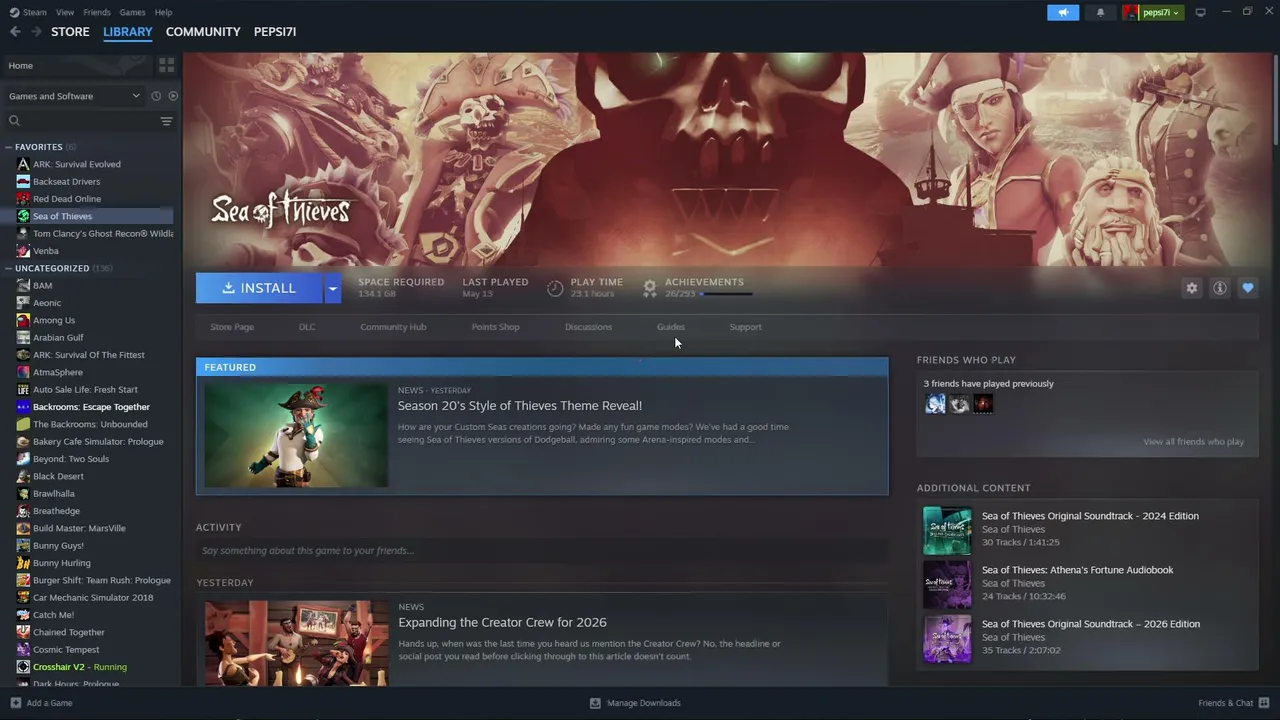Open the Guides link
1280x720 pixels.
click(x=671, y=327)
